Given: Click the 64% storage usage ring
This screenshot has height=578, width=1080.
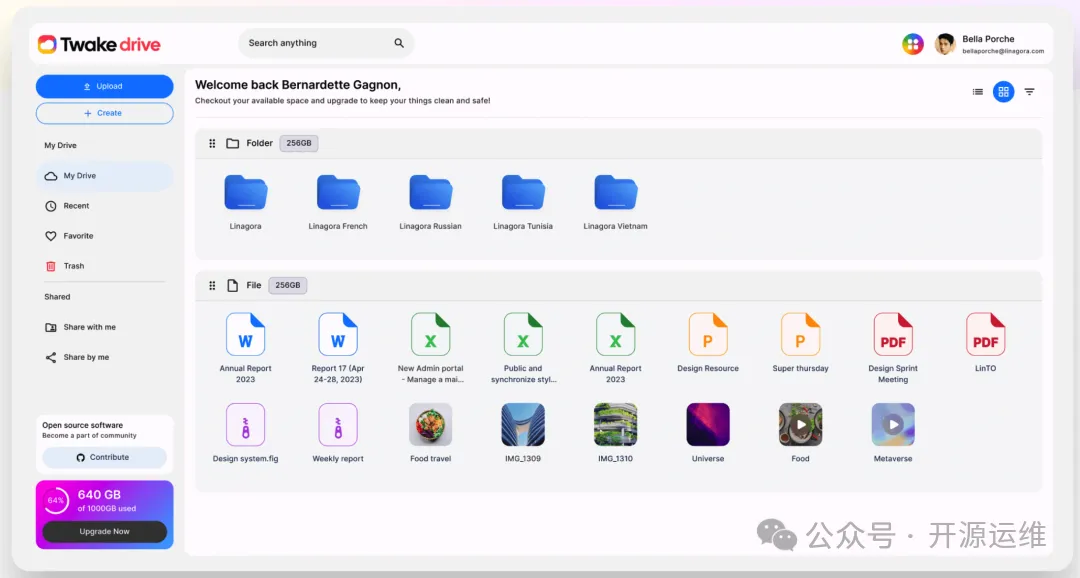Looking at the screenshot, I should click(x=56, y=500).
